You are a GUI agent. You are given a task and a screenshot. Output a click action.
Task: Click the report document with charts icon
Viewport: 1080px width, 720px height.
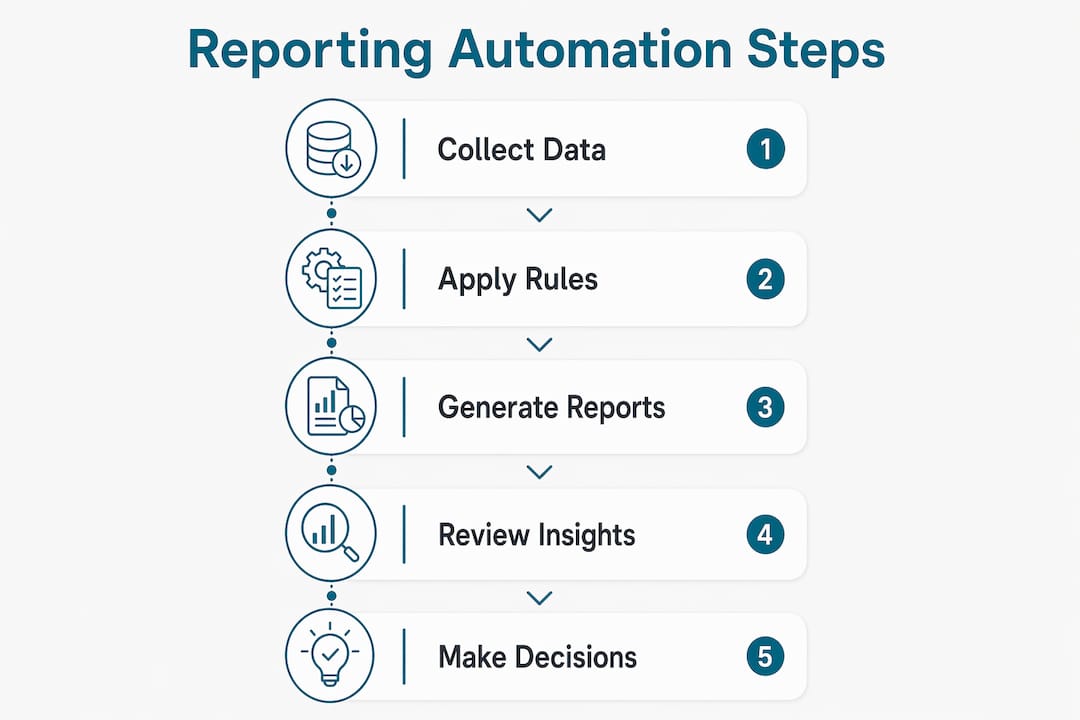(x=331, y=406)
